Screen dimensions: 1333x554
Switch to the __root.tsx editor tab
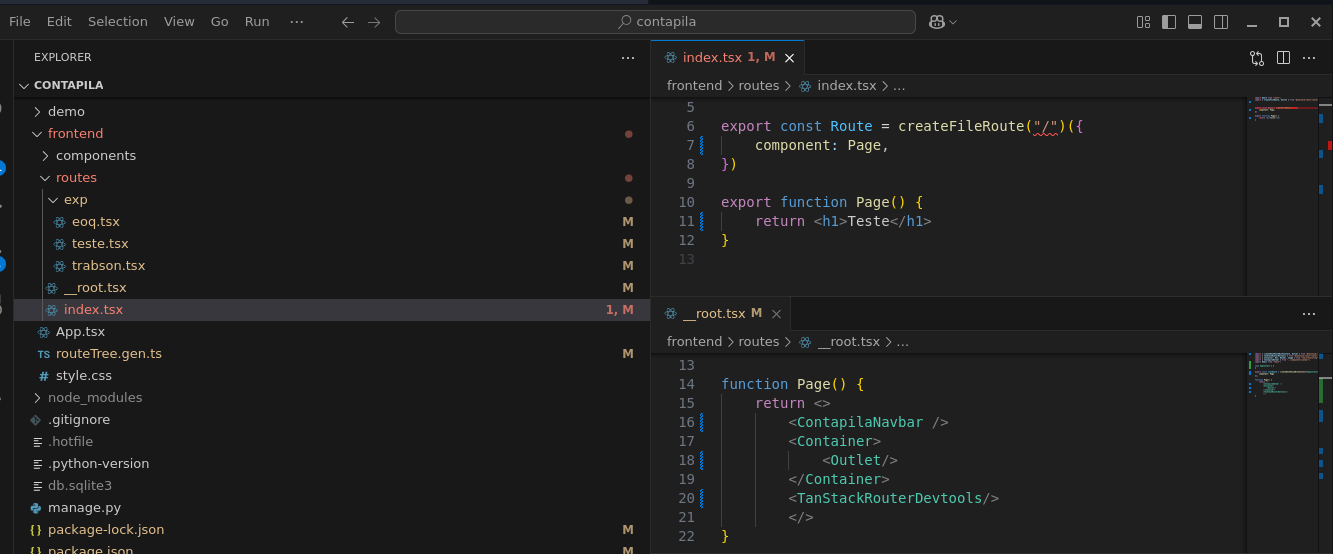pyautogui.click(x=713, y=314)
